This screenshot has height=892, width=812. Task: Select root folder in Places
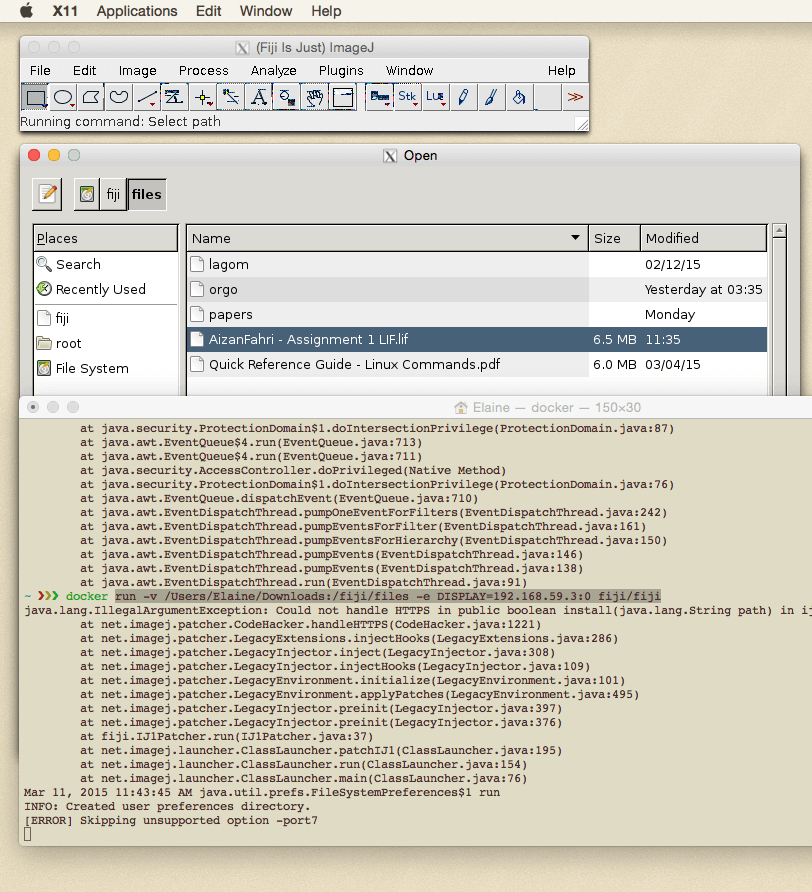106,344
